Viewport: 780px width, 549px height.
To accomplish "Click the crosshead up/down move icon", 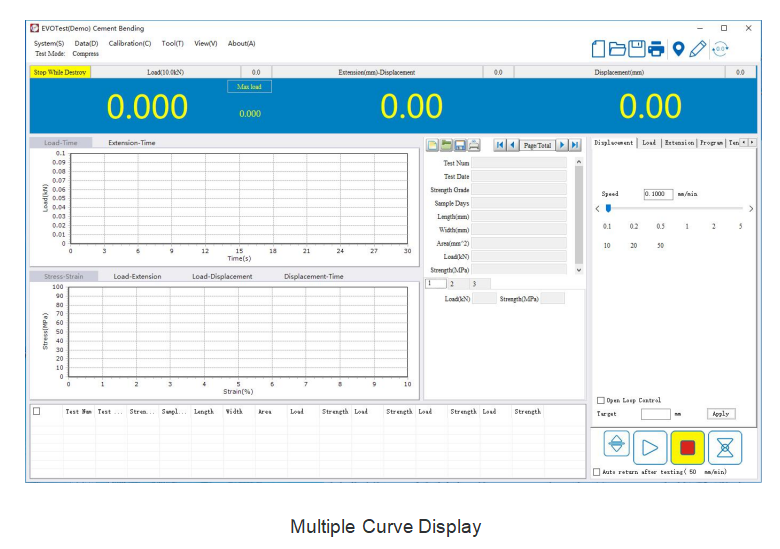I will (x=617, y=446).
